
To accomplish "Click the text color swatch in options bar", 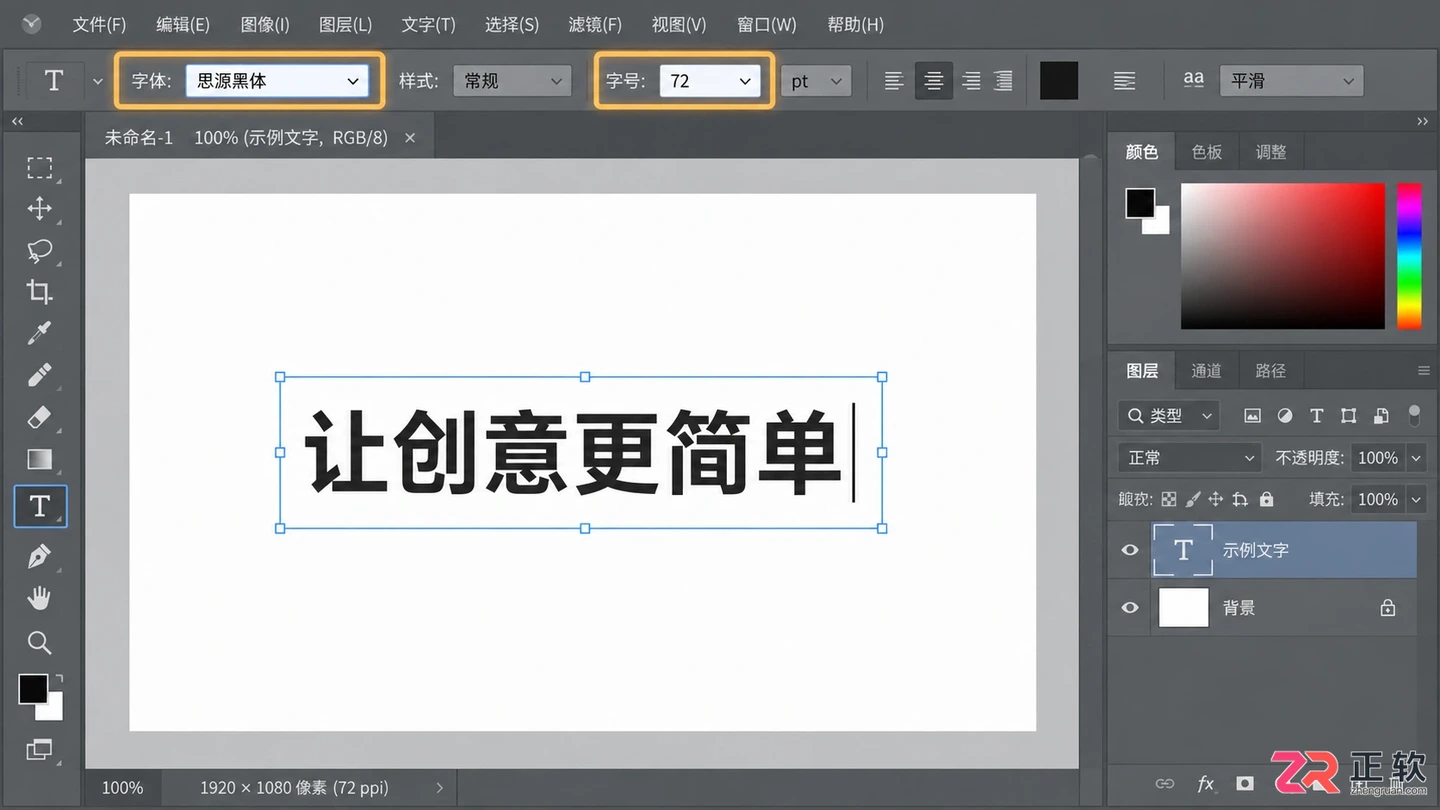I will tap(1059, 81).
